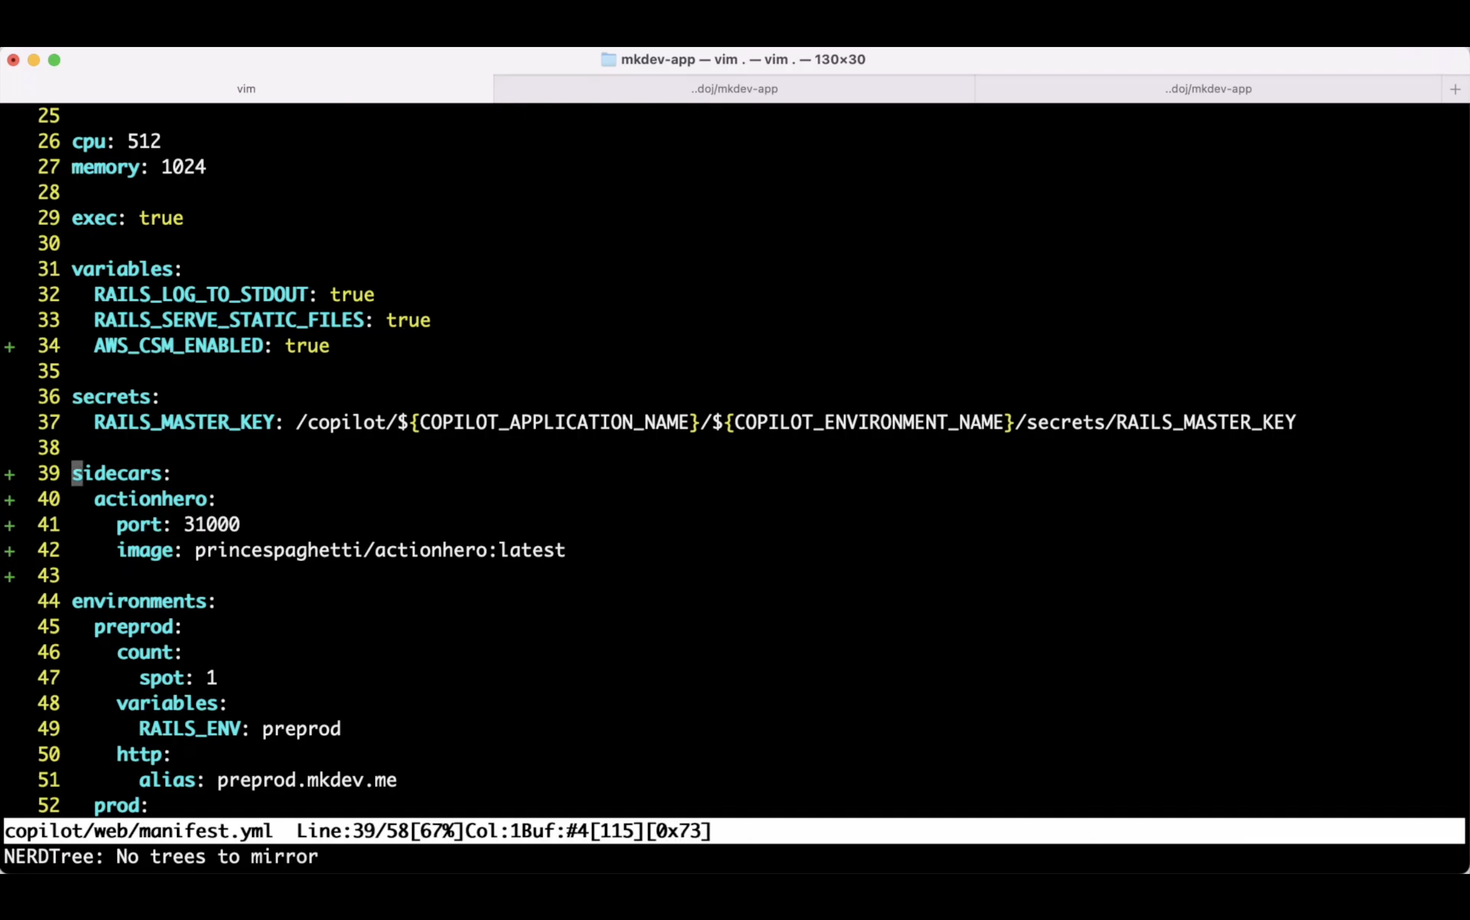
Task: Click princespaghetti/actionhero:latest image name
Action: click(x=380, y=550)
